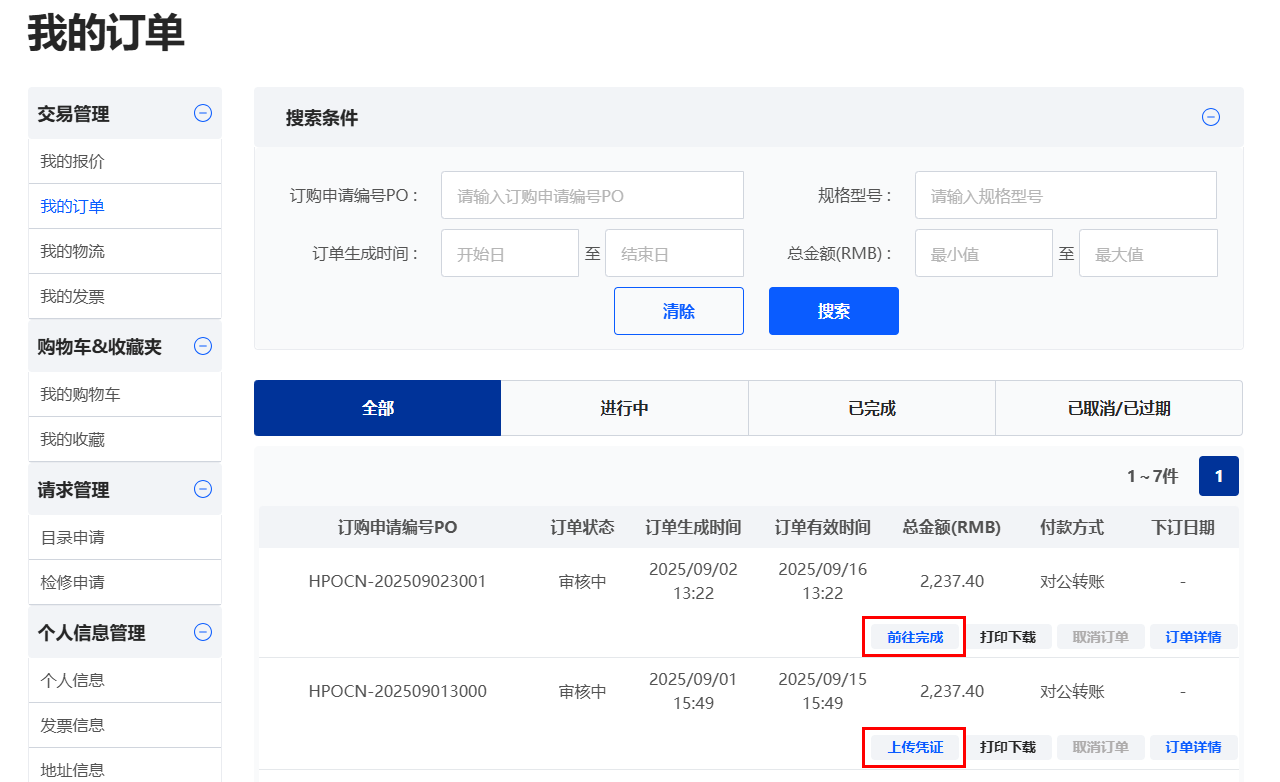
Task: Click the blue 搜索 button
Action: [833, 311]
